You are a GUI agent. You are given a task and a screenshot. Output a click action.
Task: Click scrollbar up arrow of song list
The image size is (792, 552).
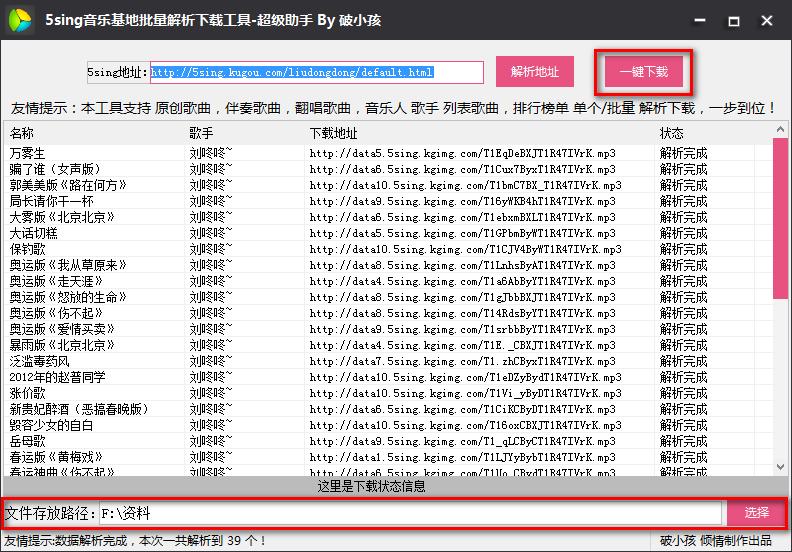[780, 130]
